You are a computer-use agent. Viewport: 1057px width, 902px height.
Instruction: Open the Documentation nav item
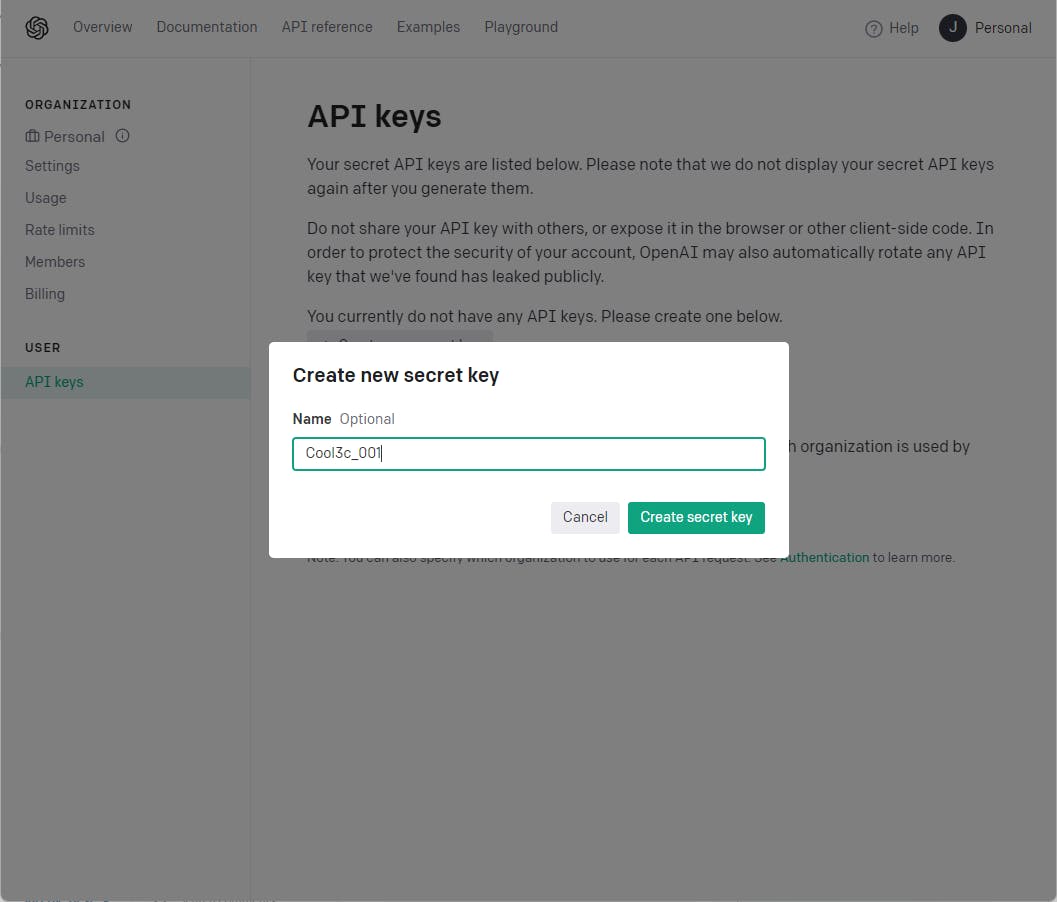[207, 27]
